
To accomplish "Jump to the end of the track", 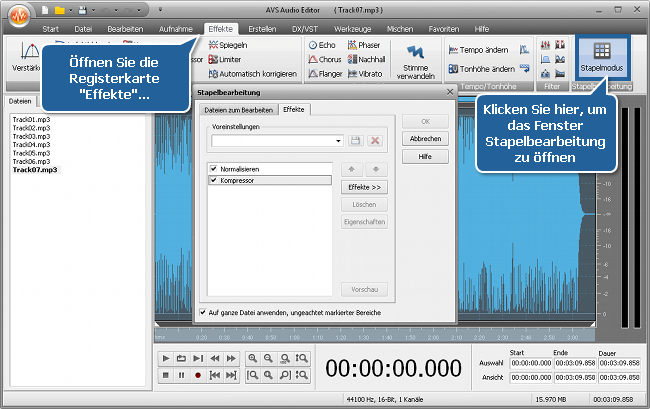I will (231, 375).
